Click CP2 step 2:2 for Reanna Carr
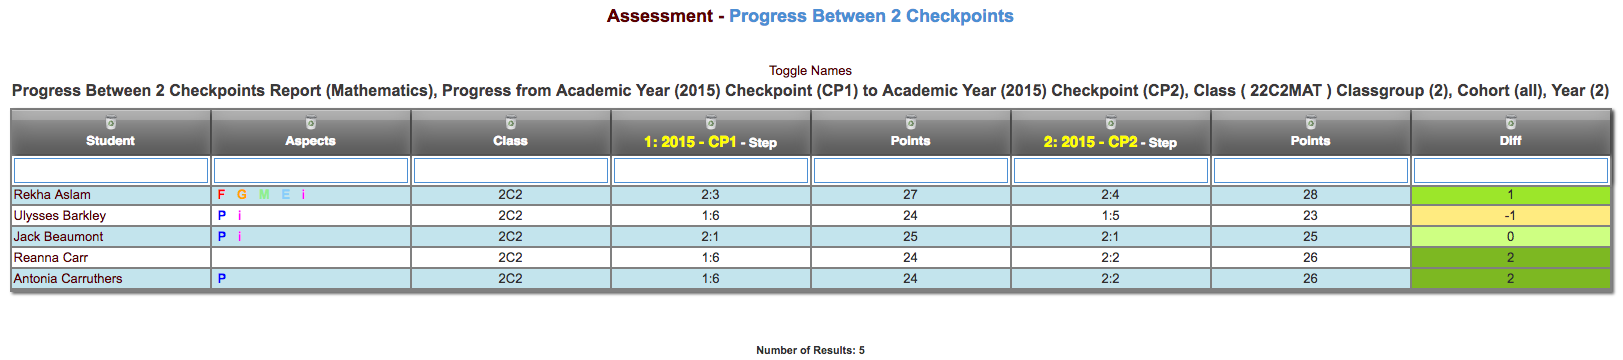Image resolution: width=1623 pixels, height=360 pixels. tap(1111, 258)
